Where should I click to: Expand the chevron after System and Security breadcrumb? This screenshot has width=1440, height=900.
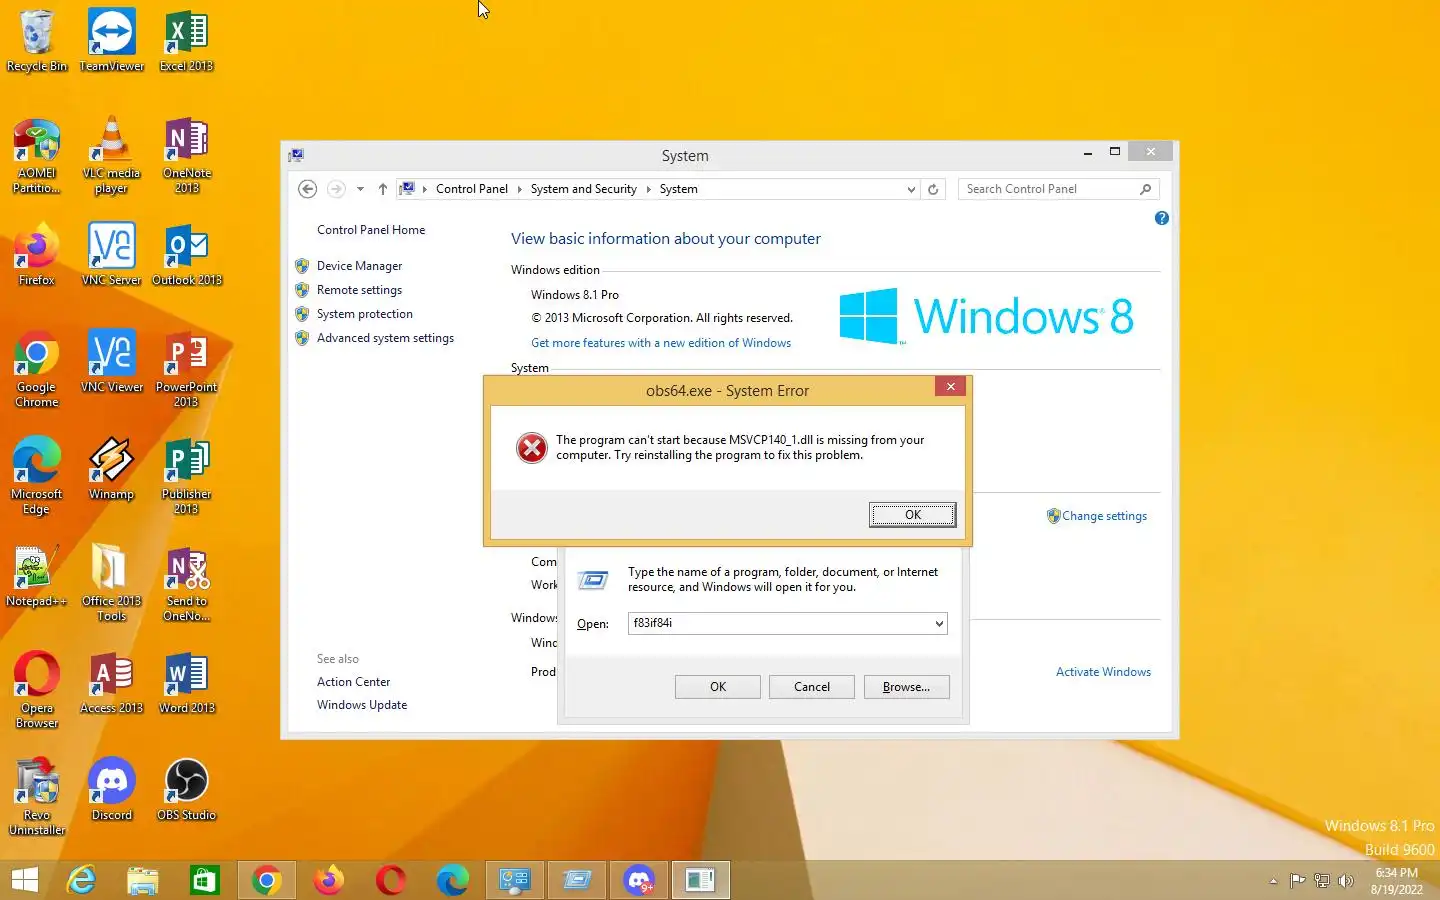tap(648, 189)
